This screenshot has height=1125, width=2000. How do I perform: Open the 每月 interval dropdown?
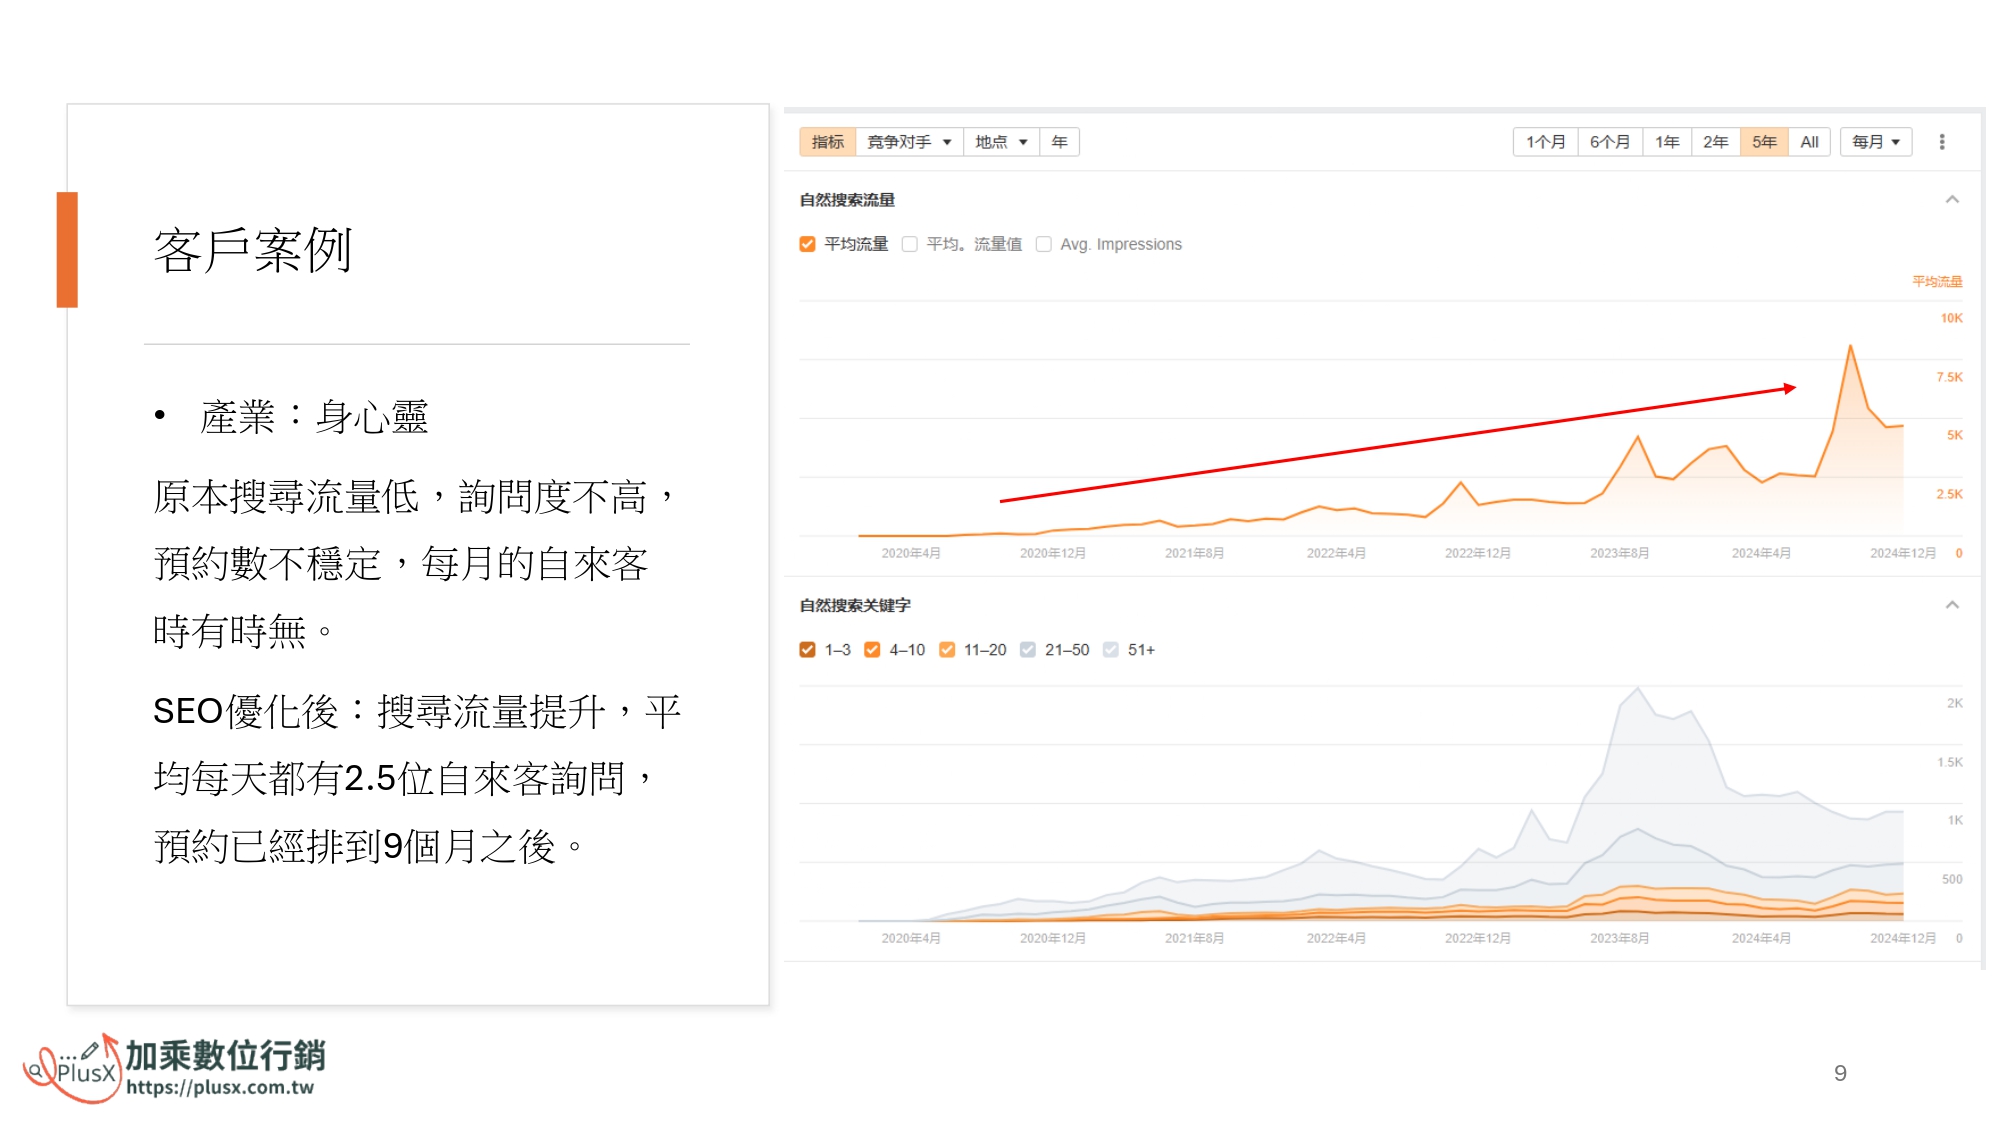click(1876, 142)
